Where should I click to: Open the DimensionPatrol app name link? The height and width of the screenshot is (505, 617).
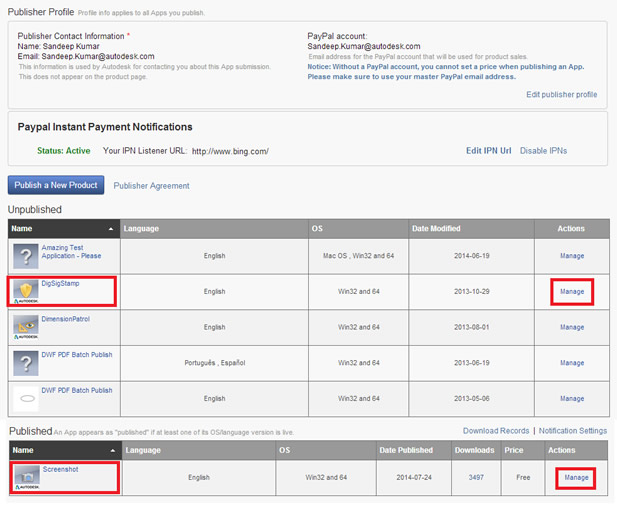[65, 319]
